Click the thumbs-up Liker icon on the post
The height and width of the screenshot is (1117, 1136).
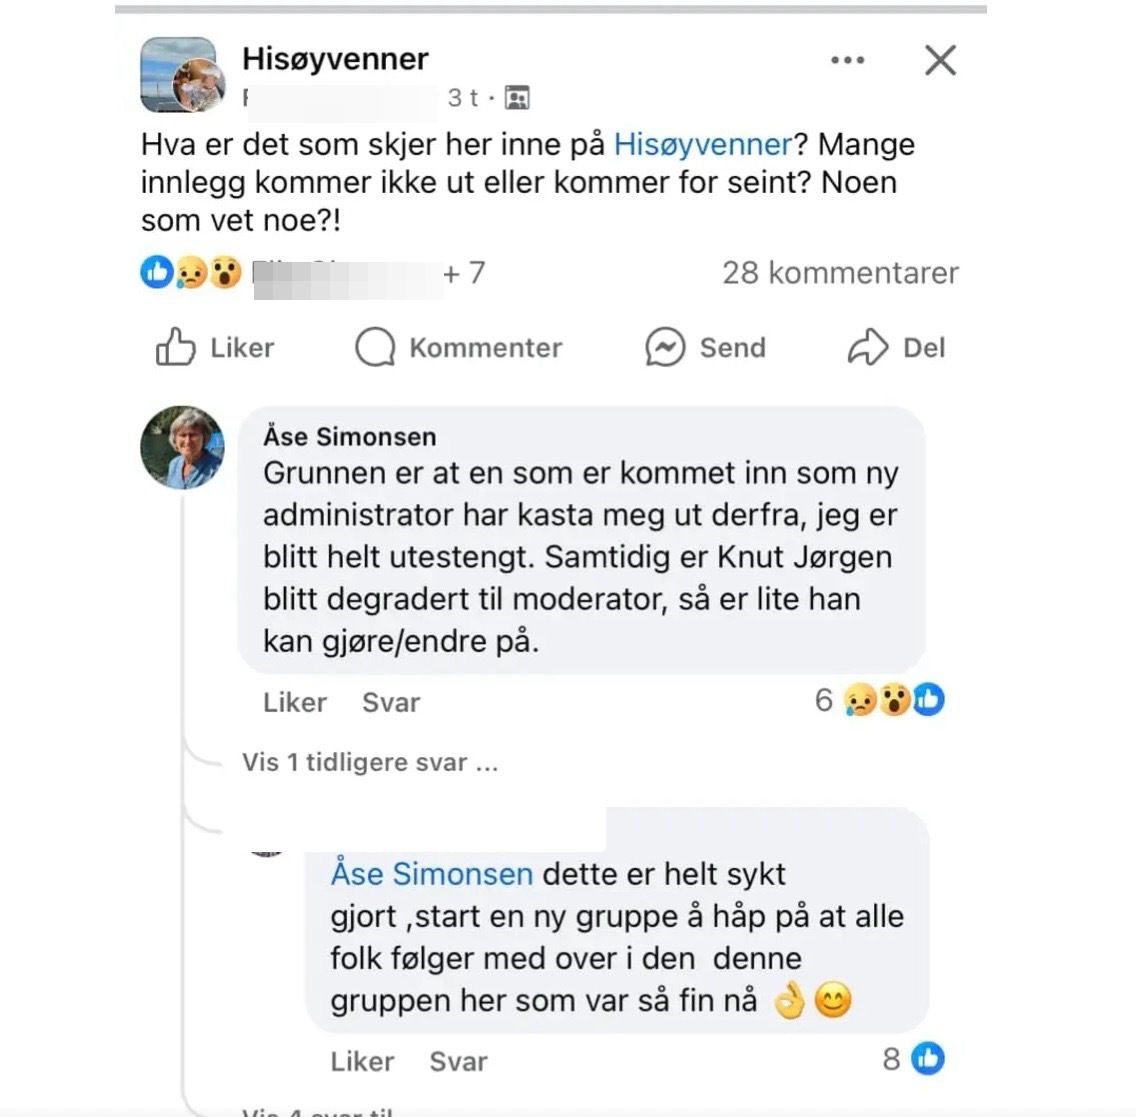pos(175,347)
